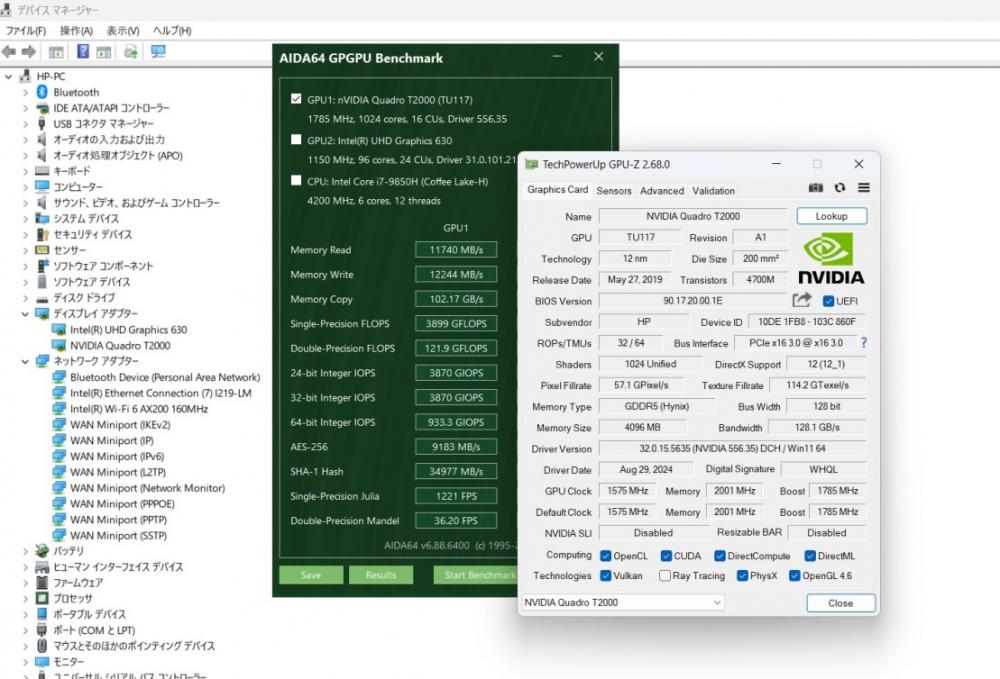Open the GPU-Z hamburger menu
This screenshot has height=679, width=1000.
(x=863, y=188)
